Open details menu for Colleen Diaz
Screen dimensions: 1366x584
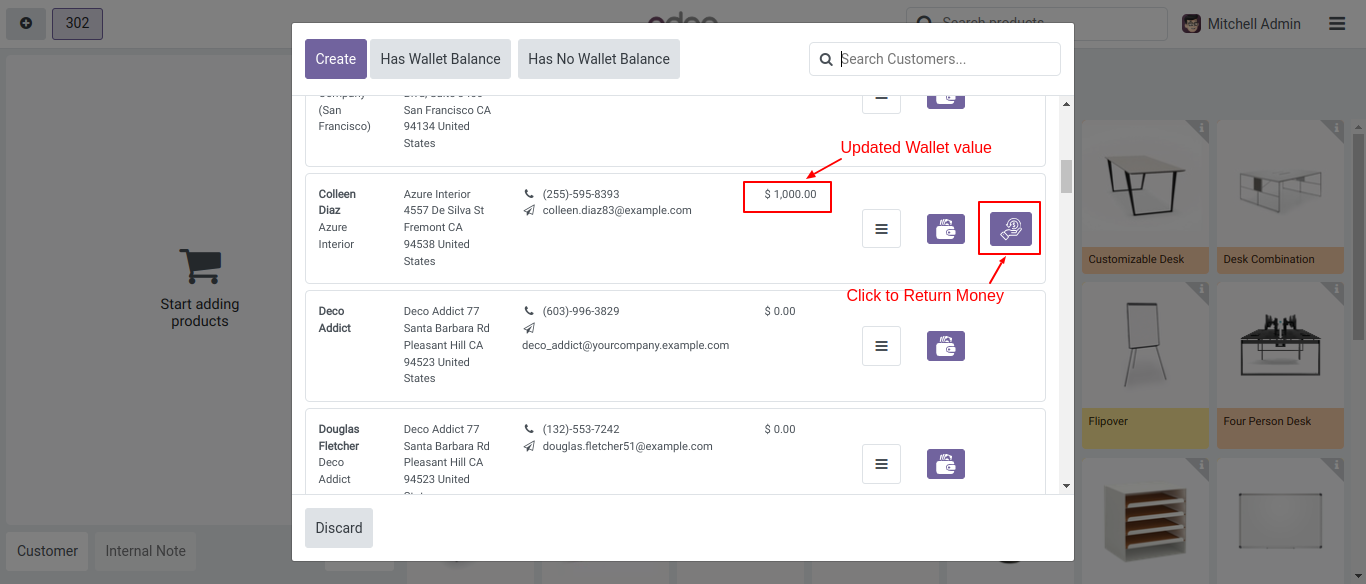coord(881,229)
